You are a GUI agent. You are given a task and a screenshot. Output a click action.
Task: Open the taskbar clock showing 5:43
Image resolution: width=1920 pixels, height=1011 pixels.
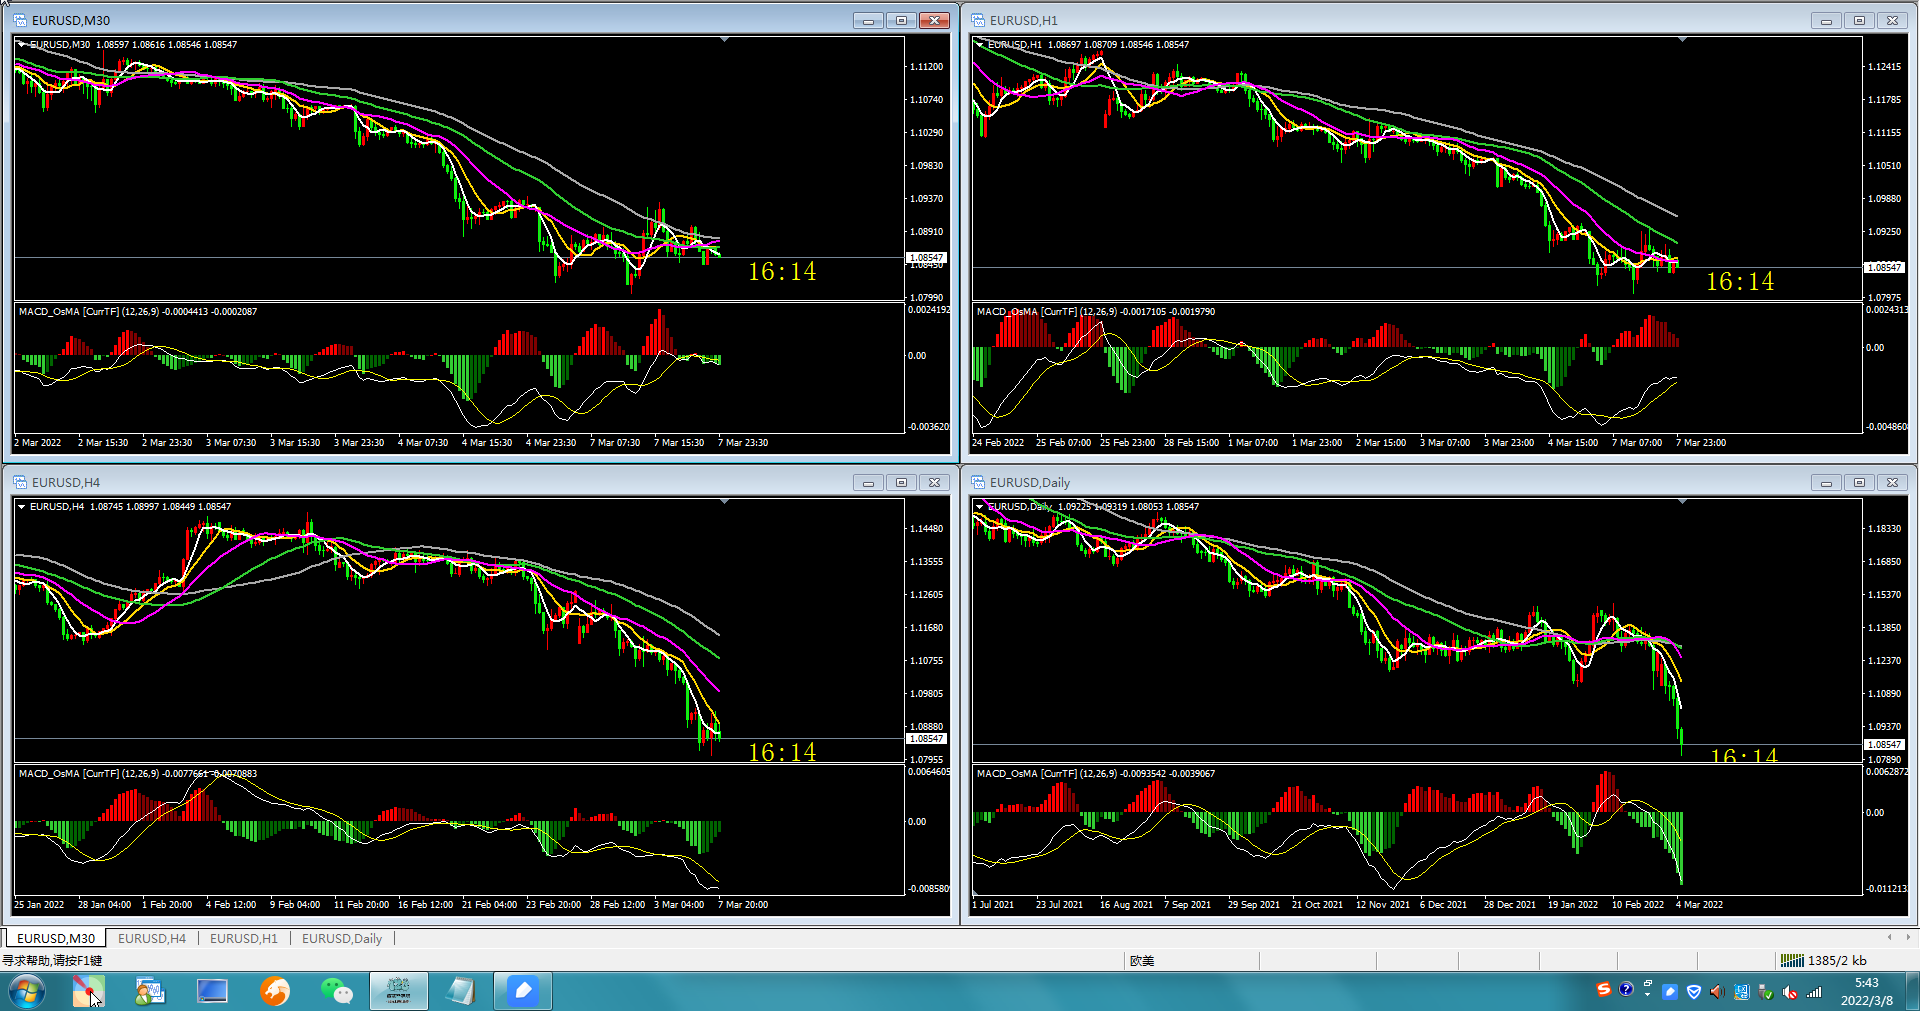(1866, 991)
